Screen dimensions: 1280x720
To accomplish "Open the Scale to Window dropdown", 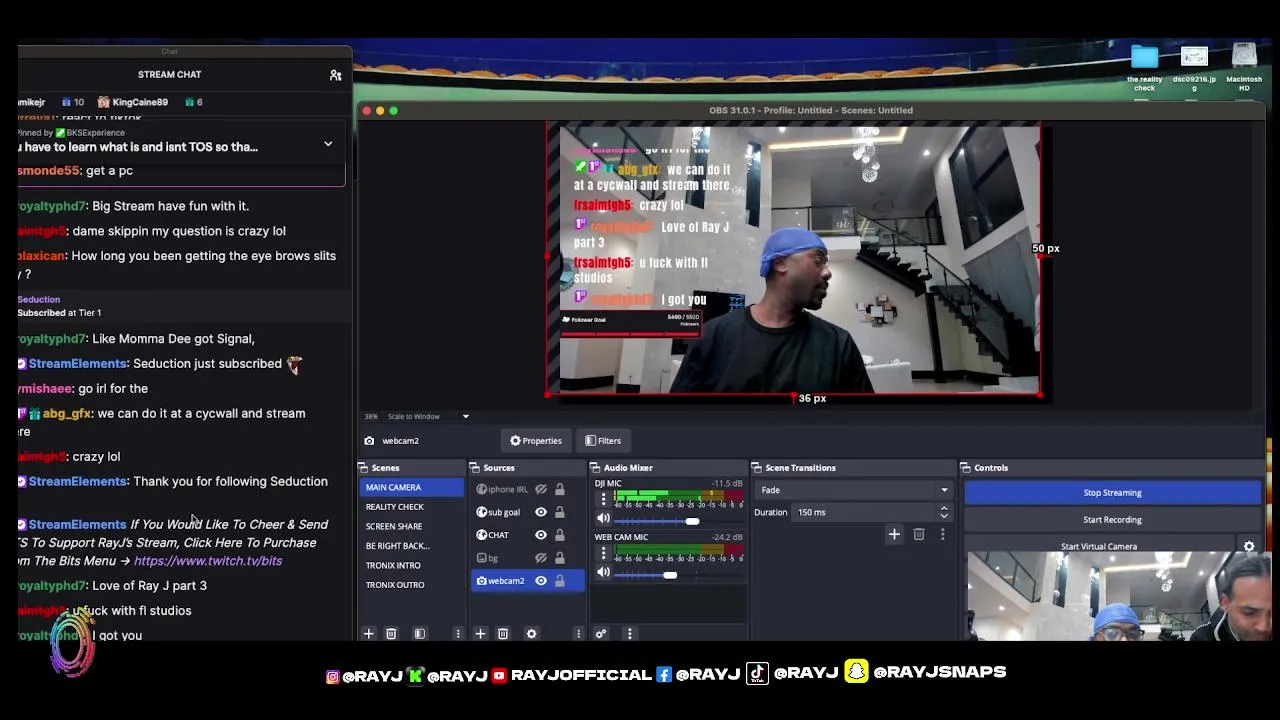I will (x=427, y=416).
